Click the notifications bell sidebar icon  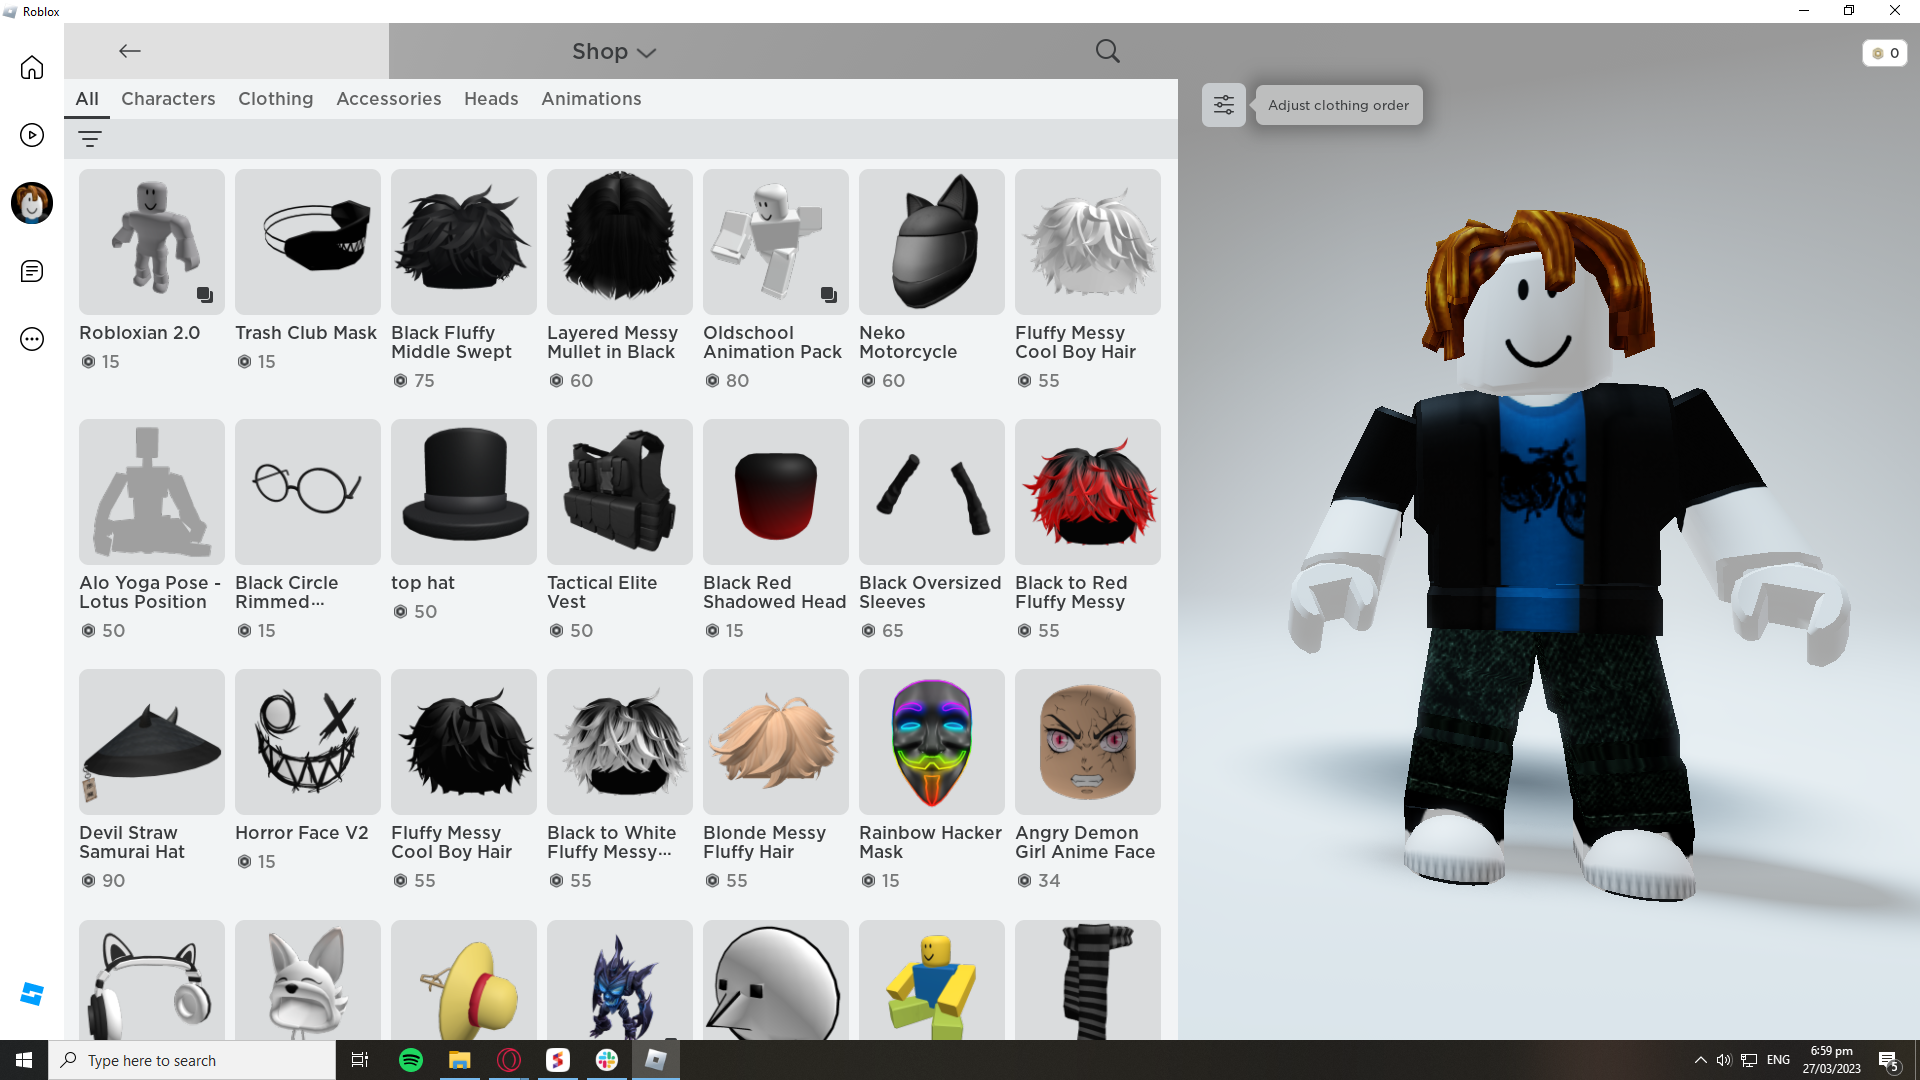click(x=32, y=270)
